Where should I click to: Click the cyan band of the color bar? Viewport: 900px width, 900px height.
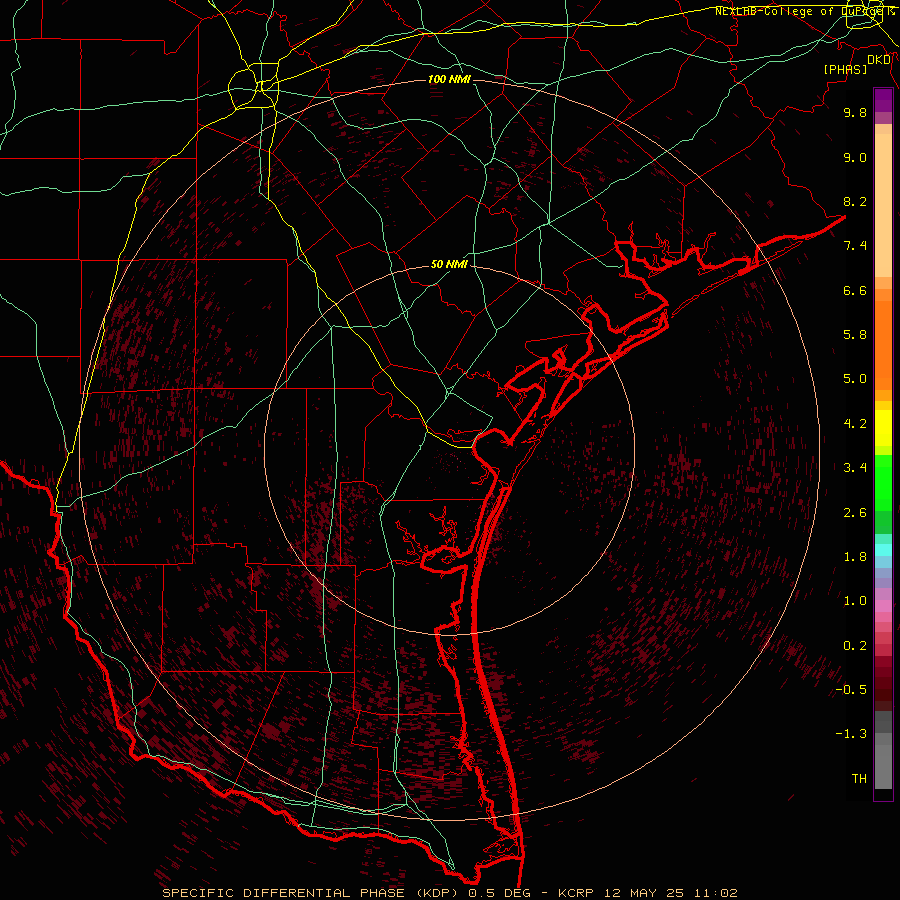[x=883, y=550]
